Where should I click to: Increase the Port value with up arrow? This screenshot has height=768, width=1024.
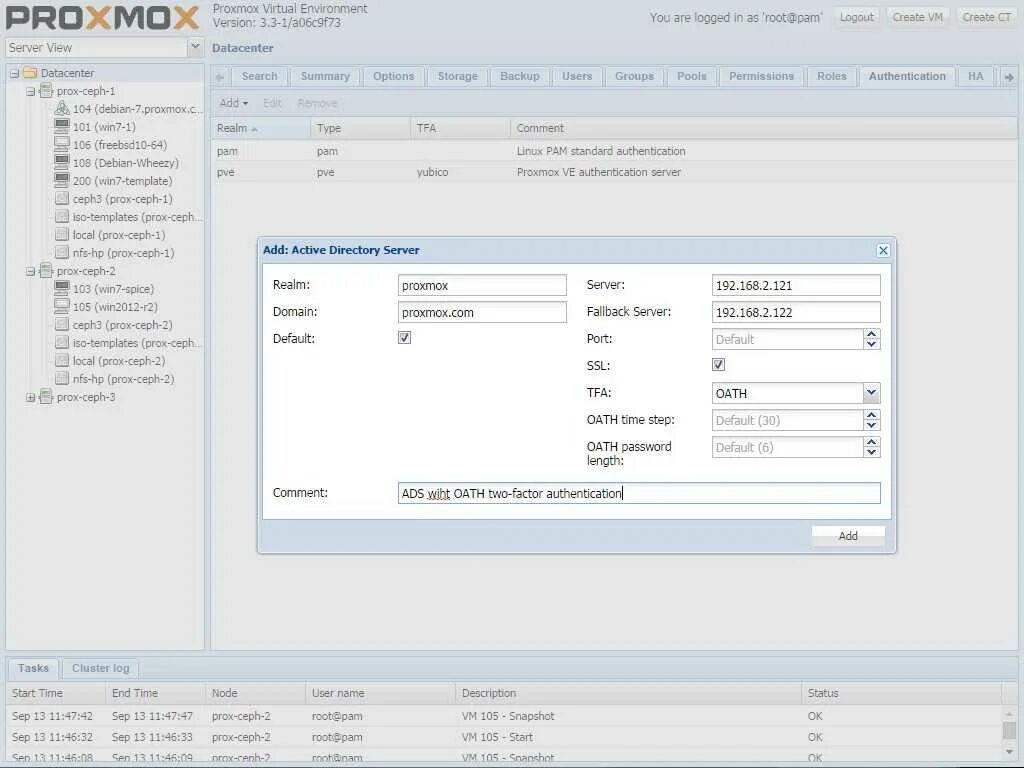click(871, 334)
